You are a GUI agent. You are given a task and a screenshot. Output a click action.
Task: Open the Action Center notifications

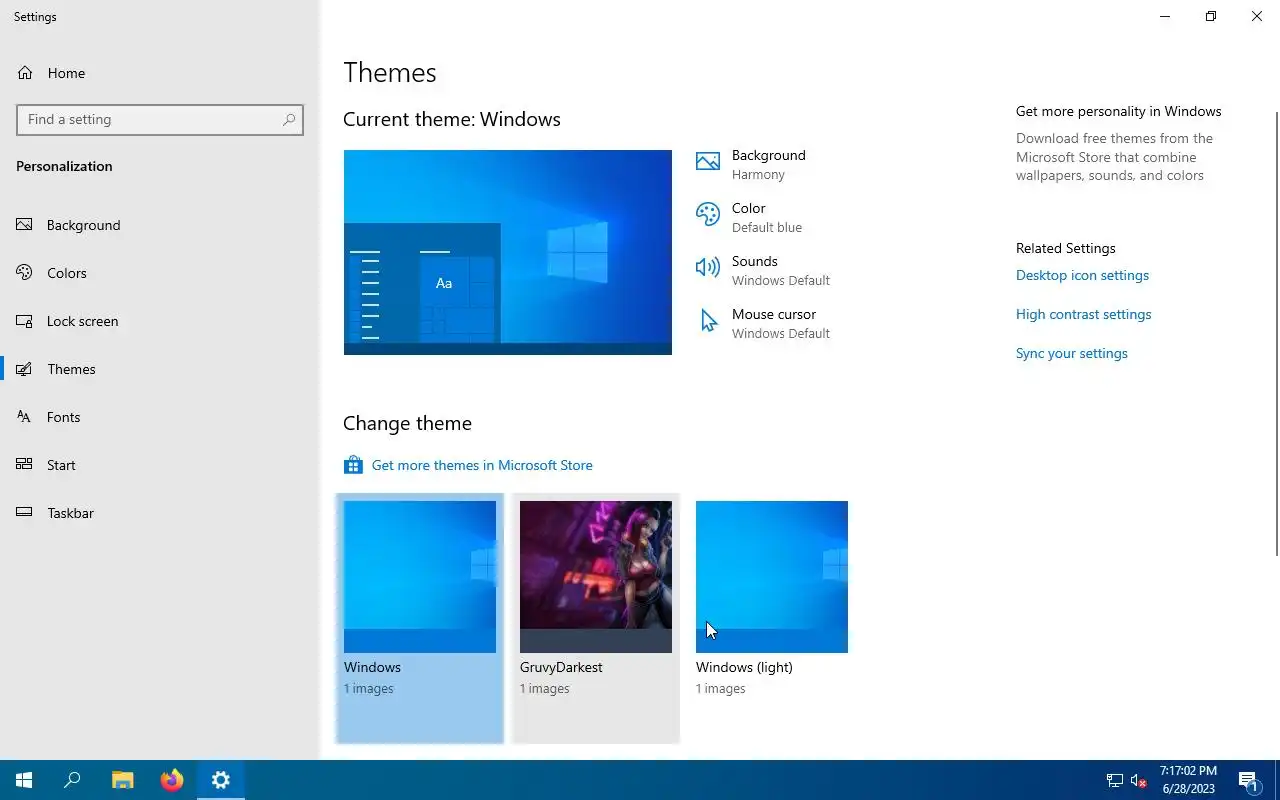[1249, 780]
